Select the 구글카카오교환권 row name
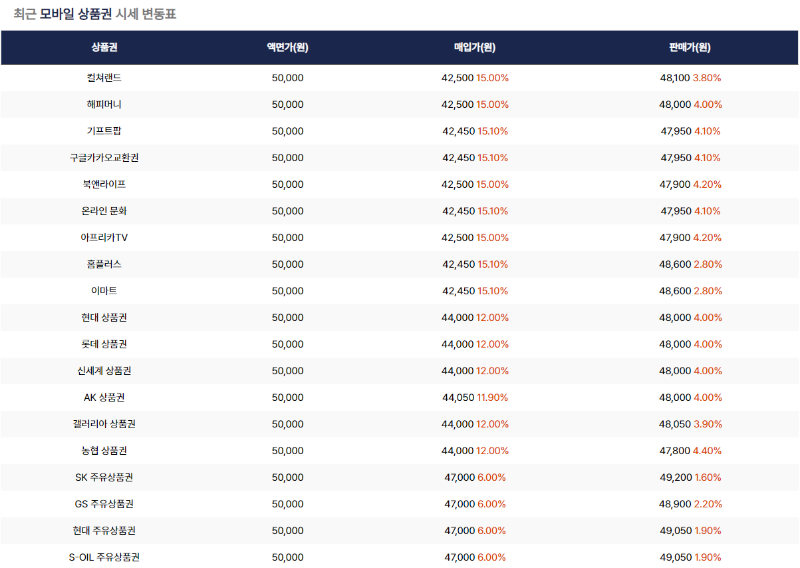This screenshot has height=568, width=800. point(104,158)
